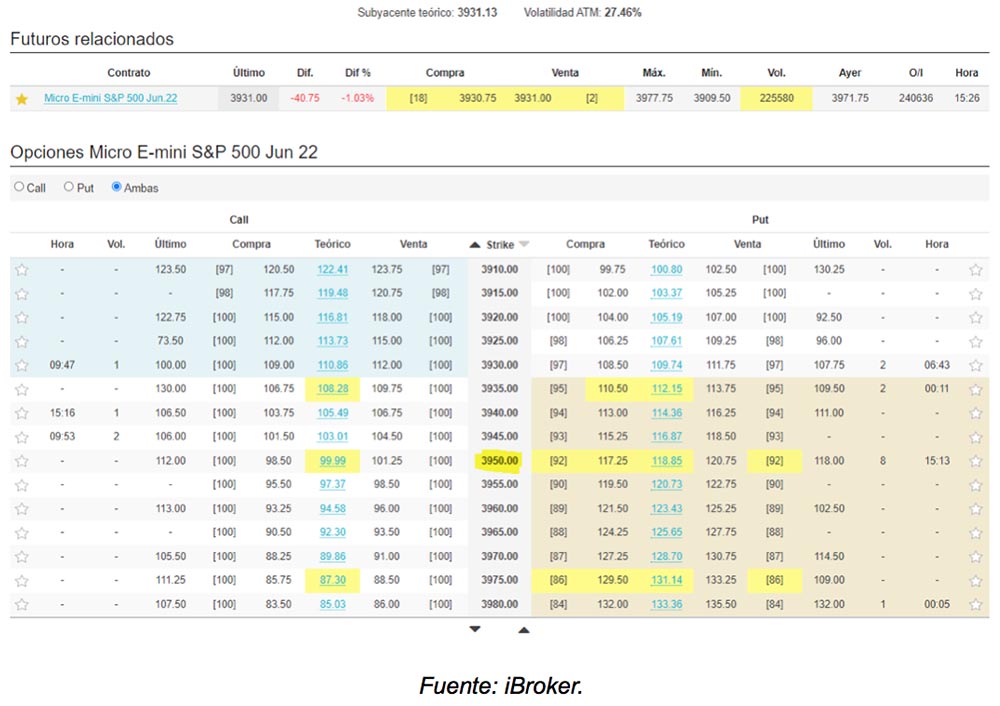Click the 3980.00 strike cell
The width and height of the screenshot is (1000, 706).
point(499,604)
